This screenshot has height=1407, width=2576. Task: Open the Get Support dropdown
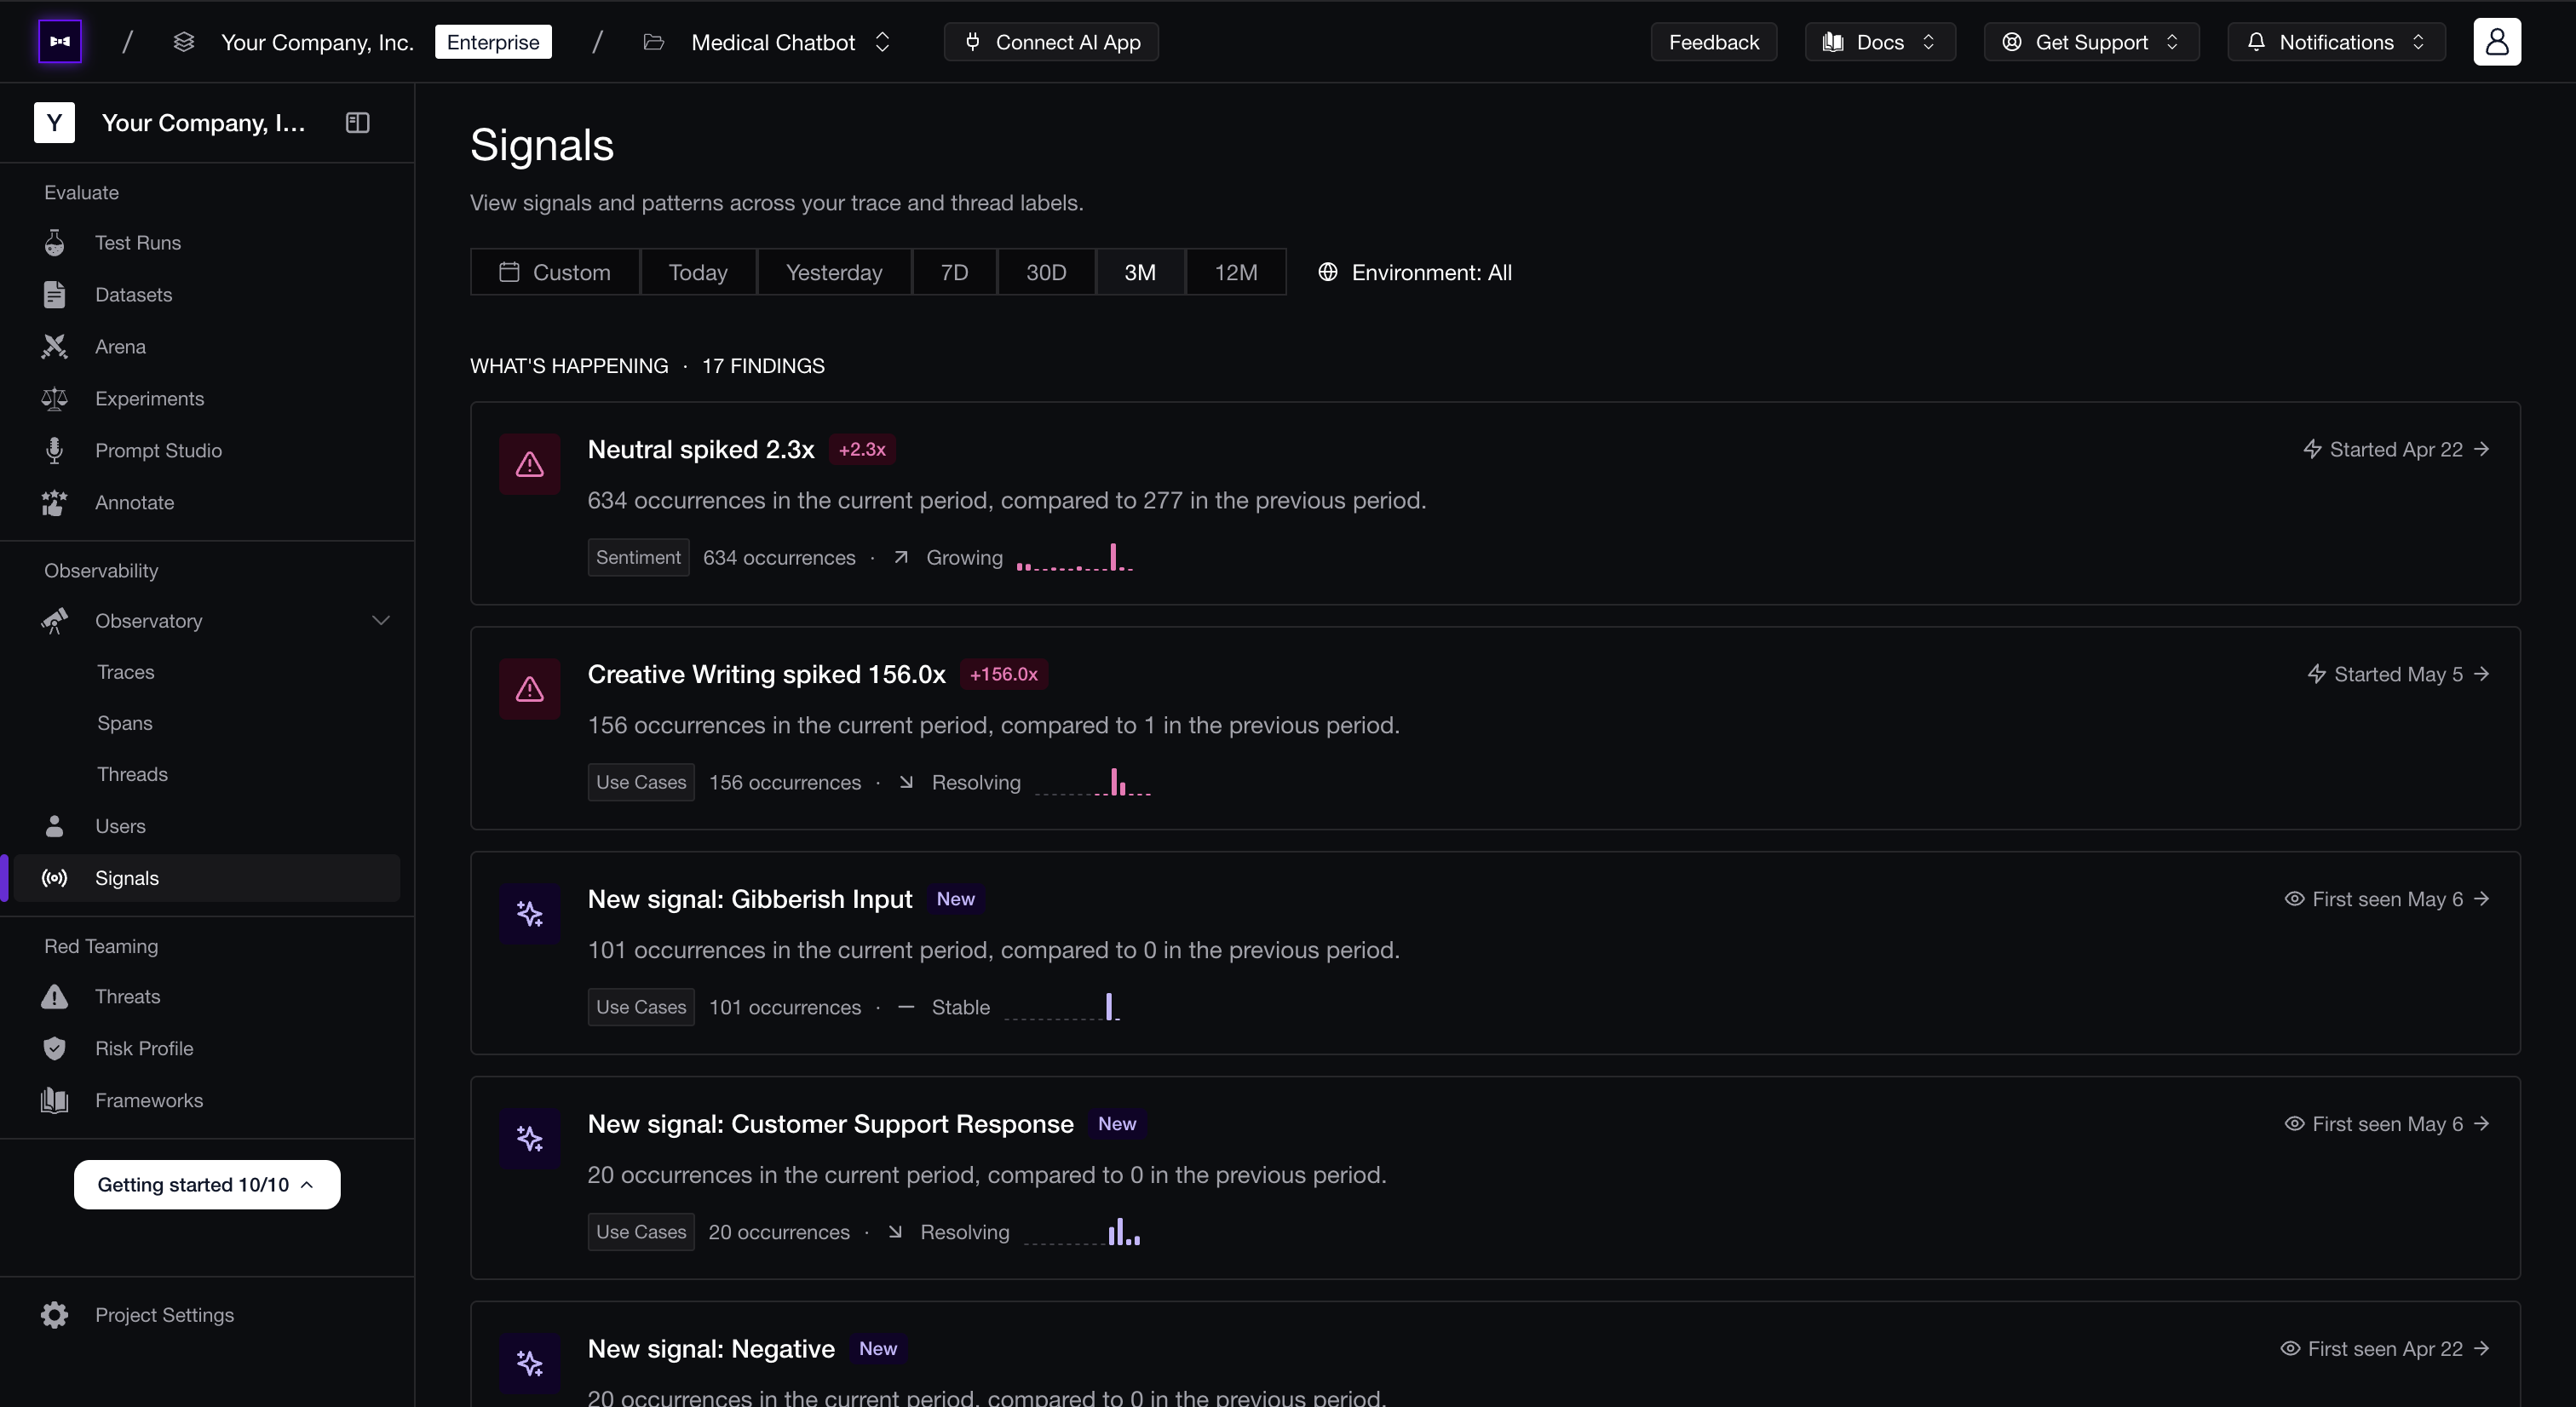coord(2091,42)
